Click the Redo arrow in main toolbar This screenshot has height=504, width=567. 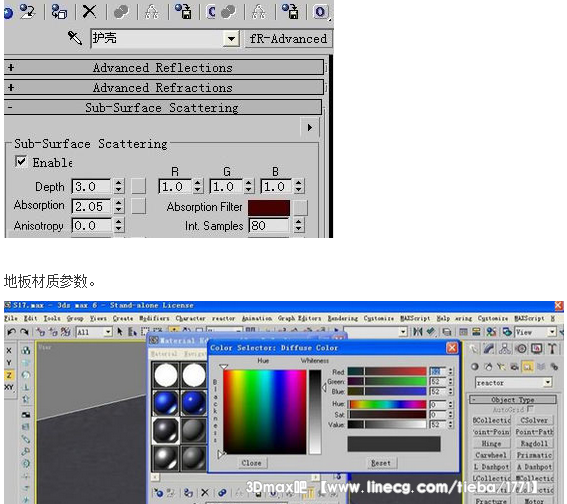pos(24,332)
